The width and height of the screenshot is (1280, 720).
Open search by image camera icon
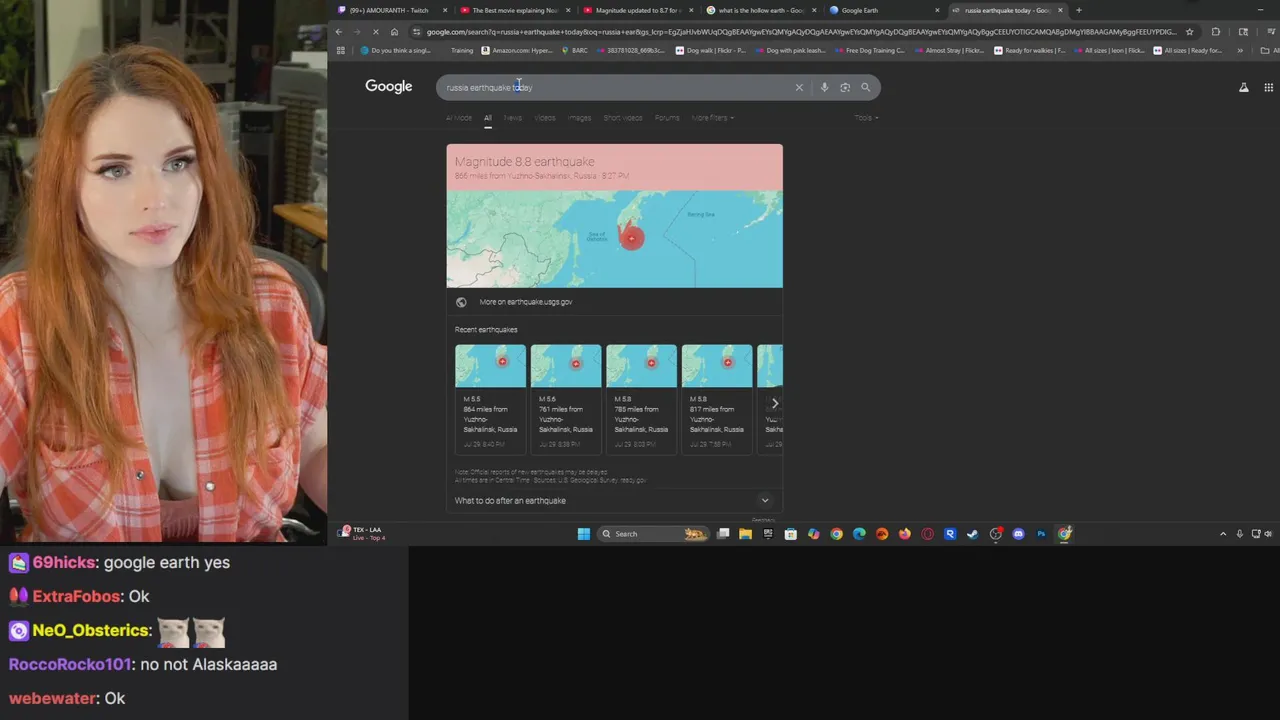[x=845, y=88]
